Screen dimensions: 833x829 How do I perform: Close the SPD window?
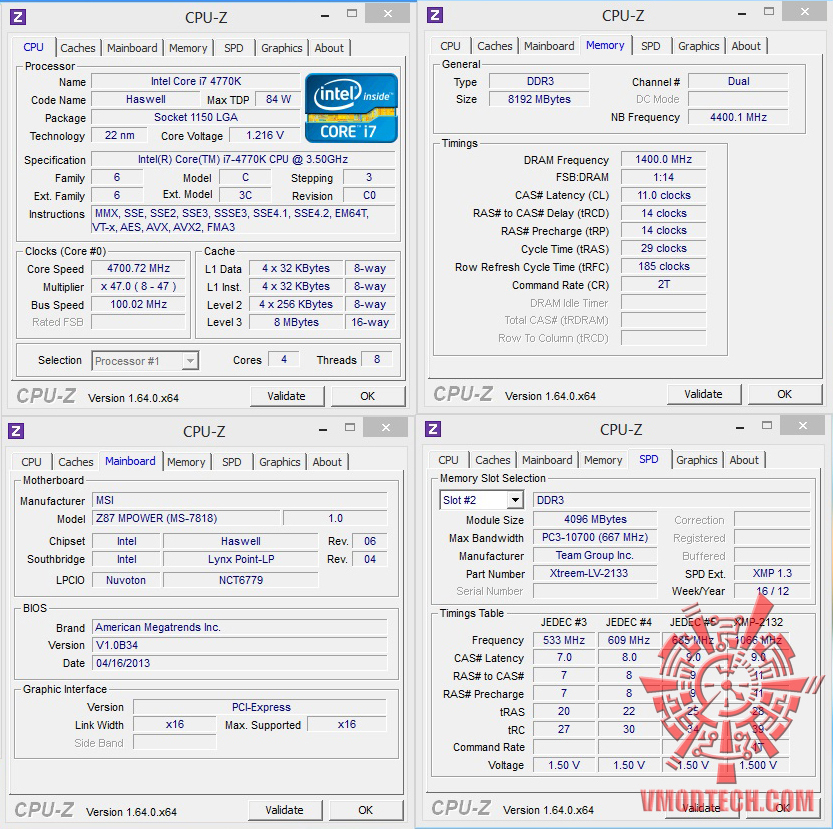(x=803, y=425)
